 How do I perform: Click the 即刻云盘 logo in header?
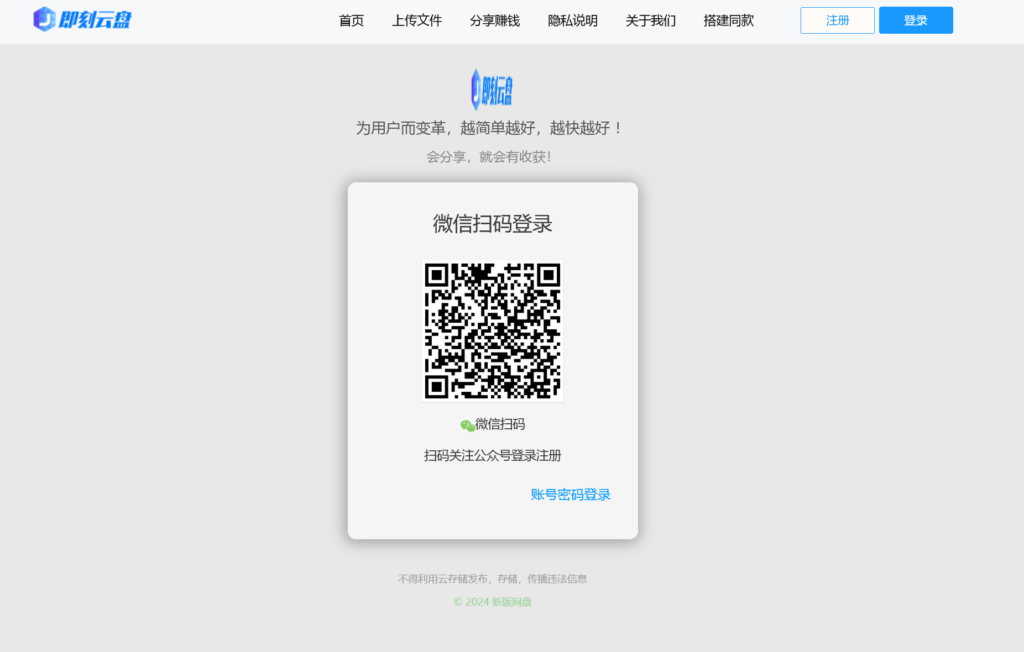(x=82, y=20)
